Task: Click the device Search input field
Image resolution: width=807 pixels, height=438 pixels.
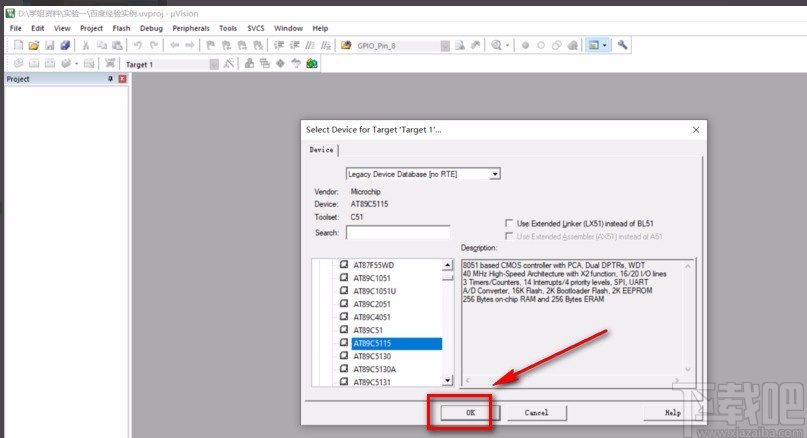Action: point(398,232)
